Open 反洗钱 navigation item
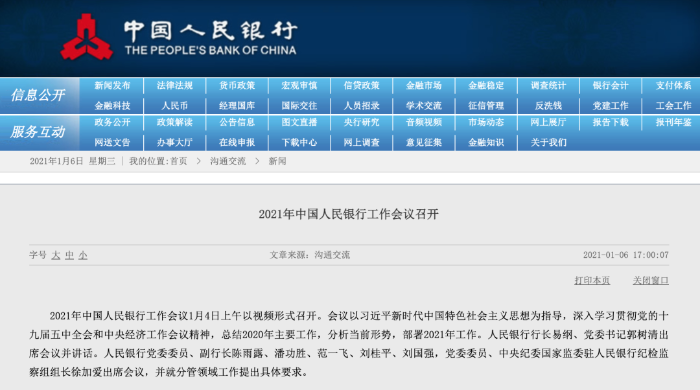Screen dimensions: 700x390 pos(548,106)
